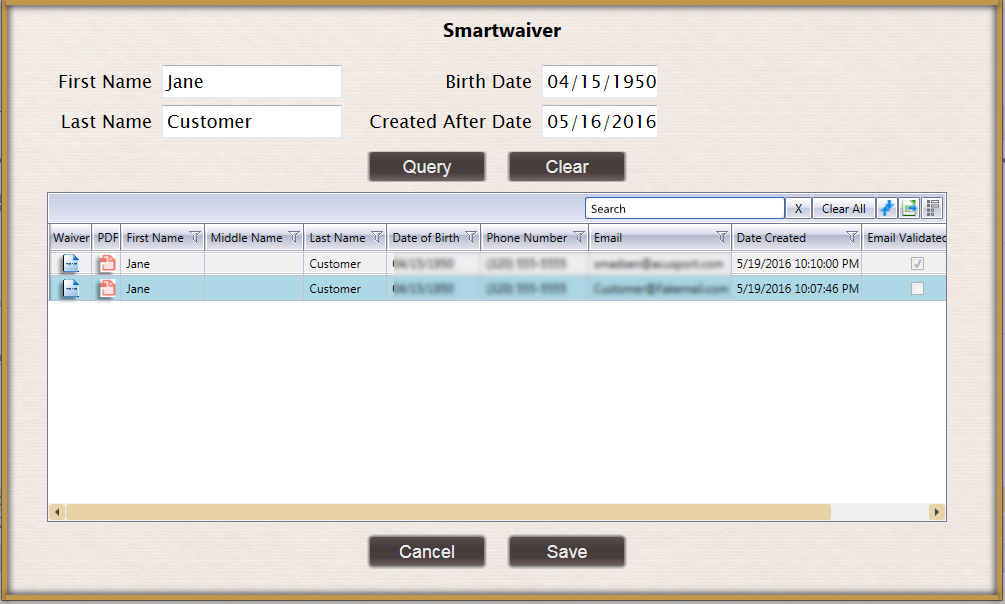The image size is (1005, 604).
Task: Toggle Email Validated checkbox in 10:07:46 PM row
Action: coord(917,289)
